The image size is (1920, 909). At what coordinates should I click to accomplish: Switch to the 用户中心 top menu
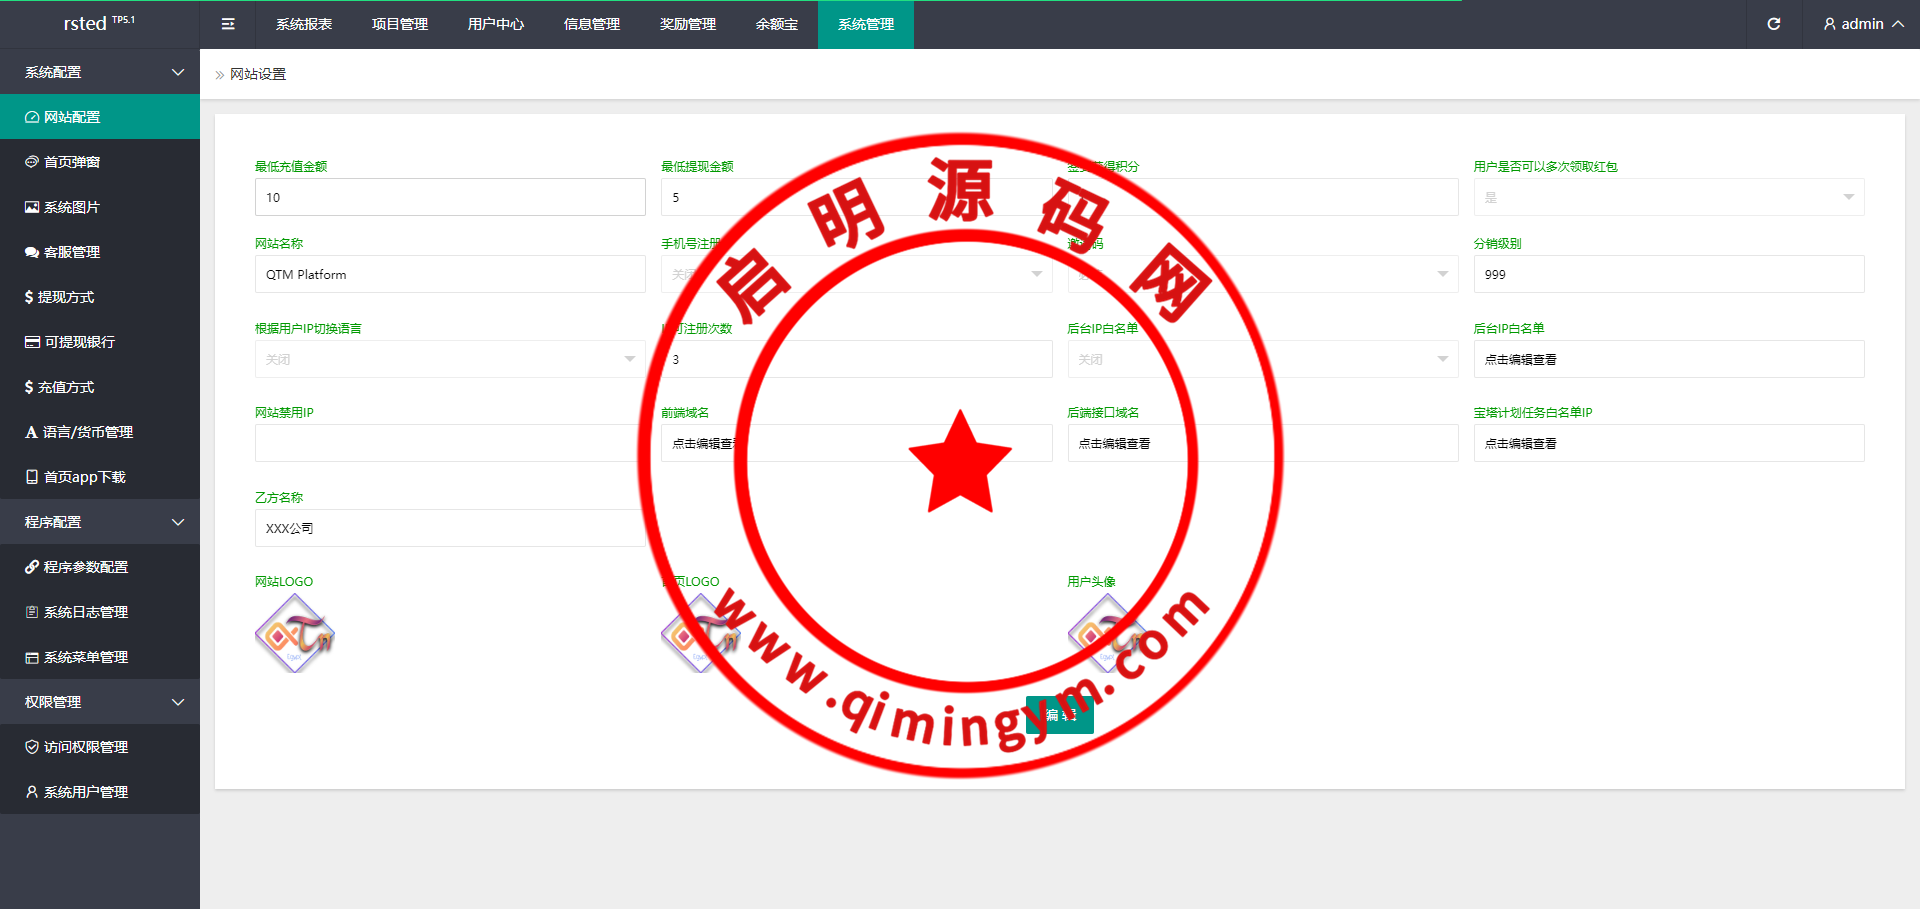tap(496, 24)
